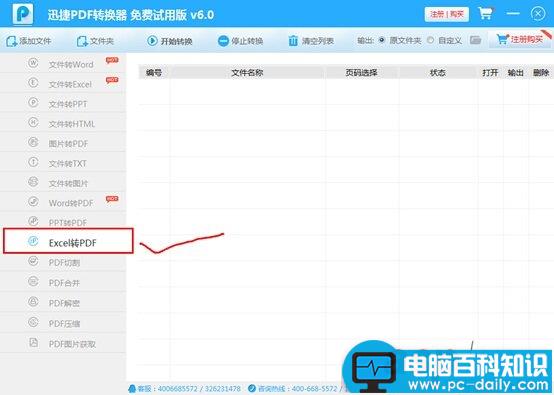Open the shopping cart icon in title bar
554x395 pixels.
pos(485,14)
